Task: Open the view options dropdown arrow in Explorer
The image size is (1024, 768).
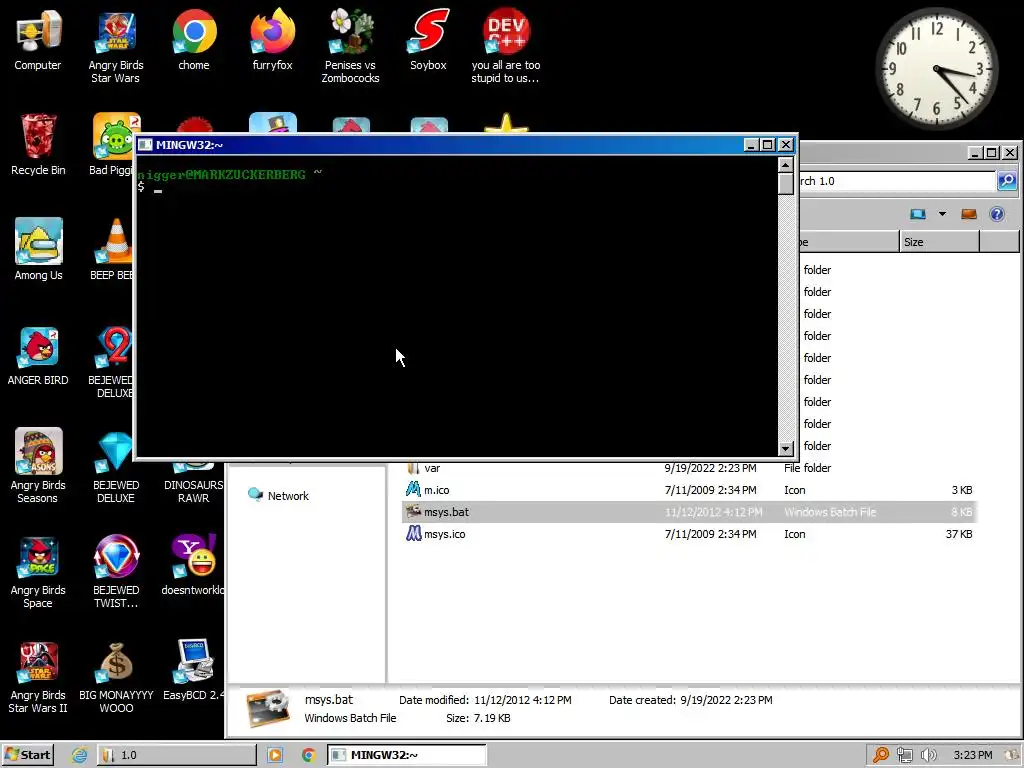Action: (942, 214)
